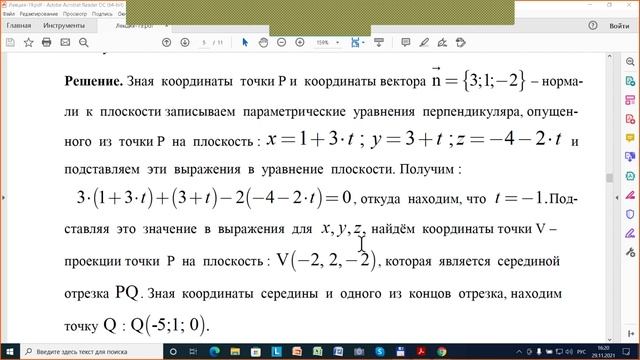Open More Tools wrench icon in right panel

coord(630,253)
